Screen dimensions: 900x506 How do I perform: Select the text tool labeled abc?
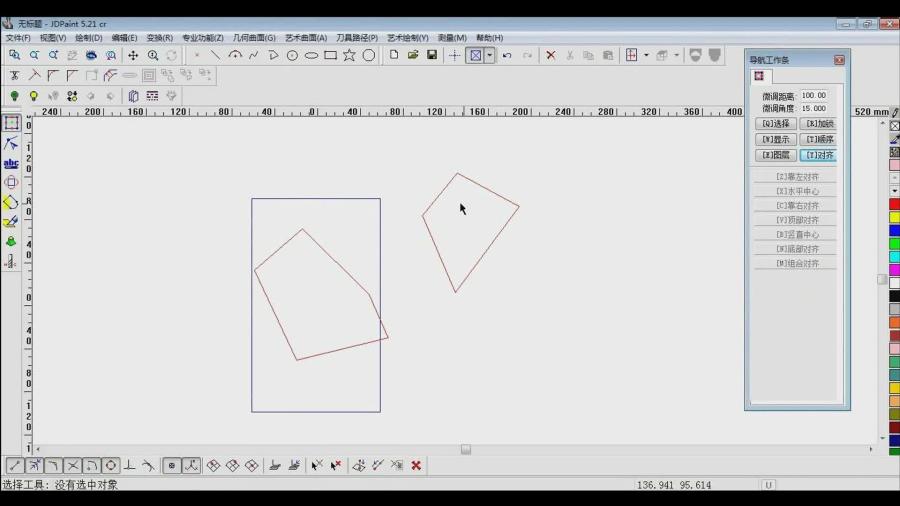tap(11, 163)
